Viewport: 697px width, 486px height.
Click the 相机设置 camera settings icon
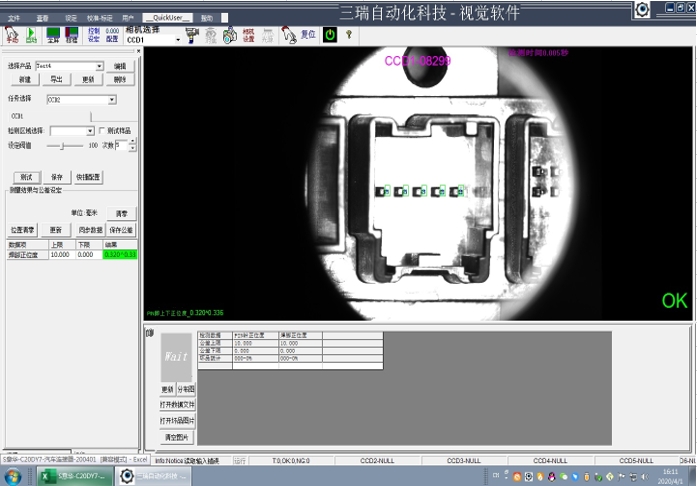point(248,34)
